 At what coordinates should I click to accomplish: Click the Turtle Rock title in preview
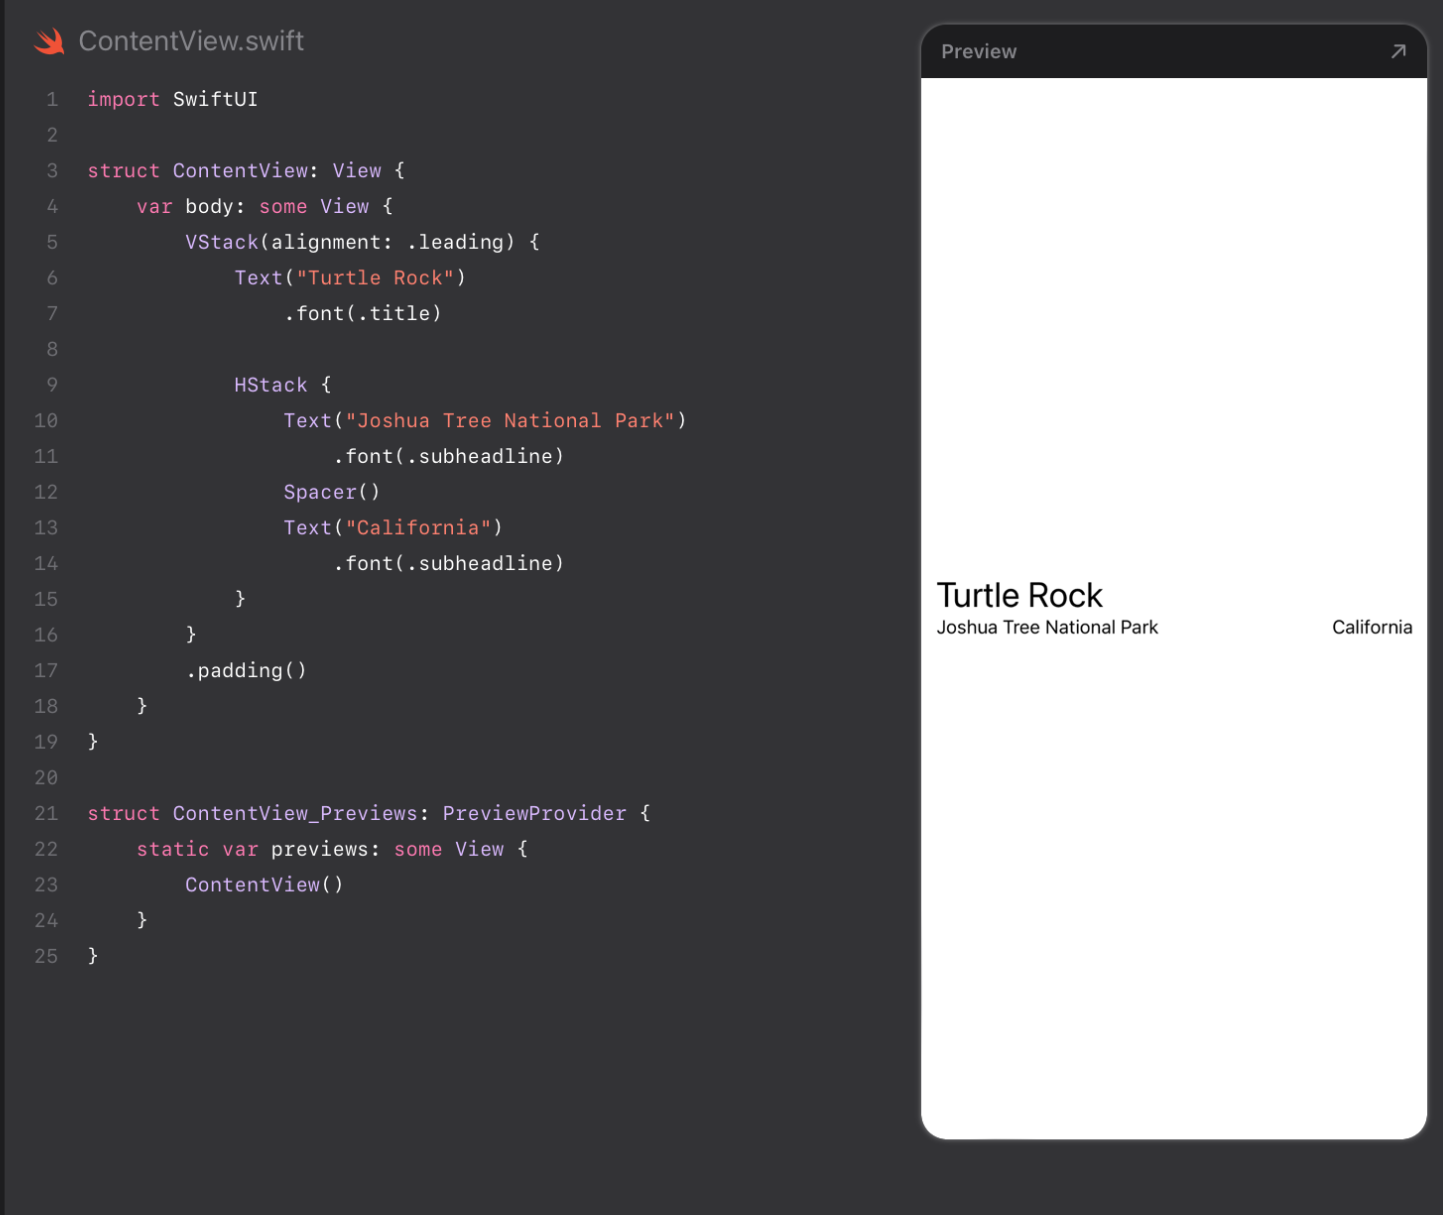coord(1019,595)
